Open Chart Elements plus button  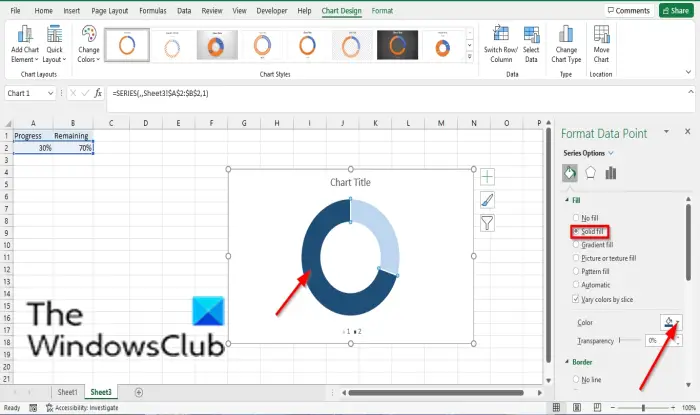pos(487,177)
